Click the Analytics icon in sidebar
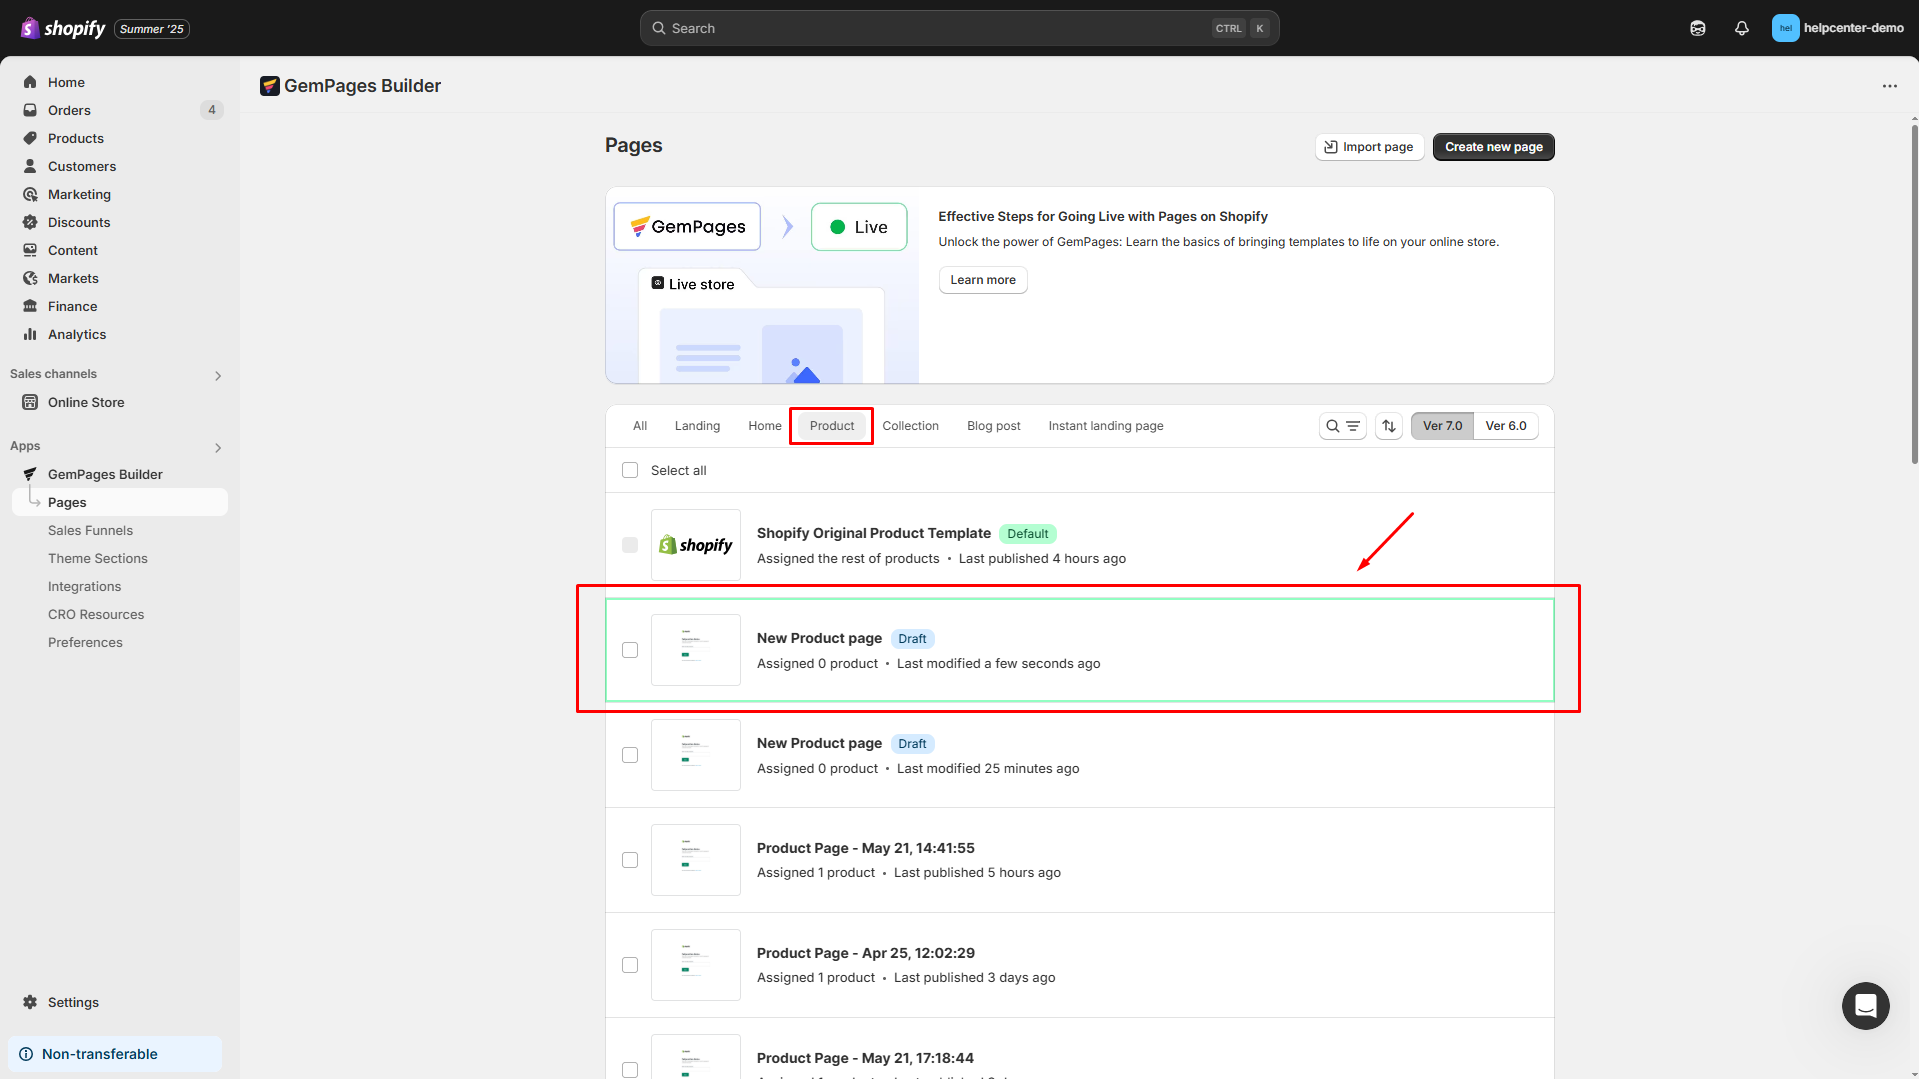 click(30, 334)
